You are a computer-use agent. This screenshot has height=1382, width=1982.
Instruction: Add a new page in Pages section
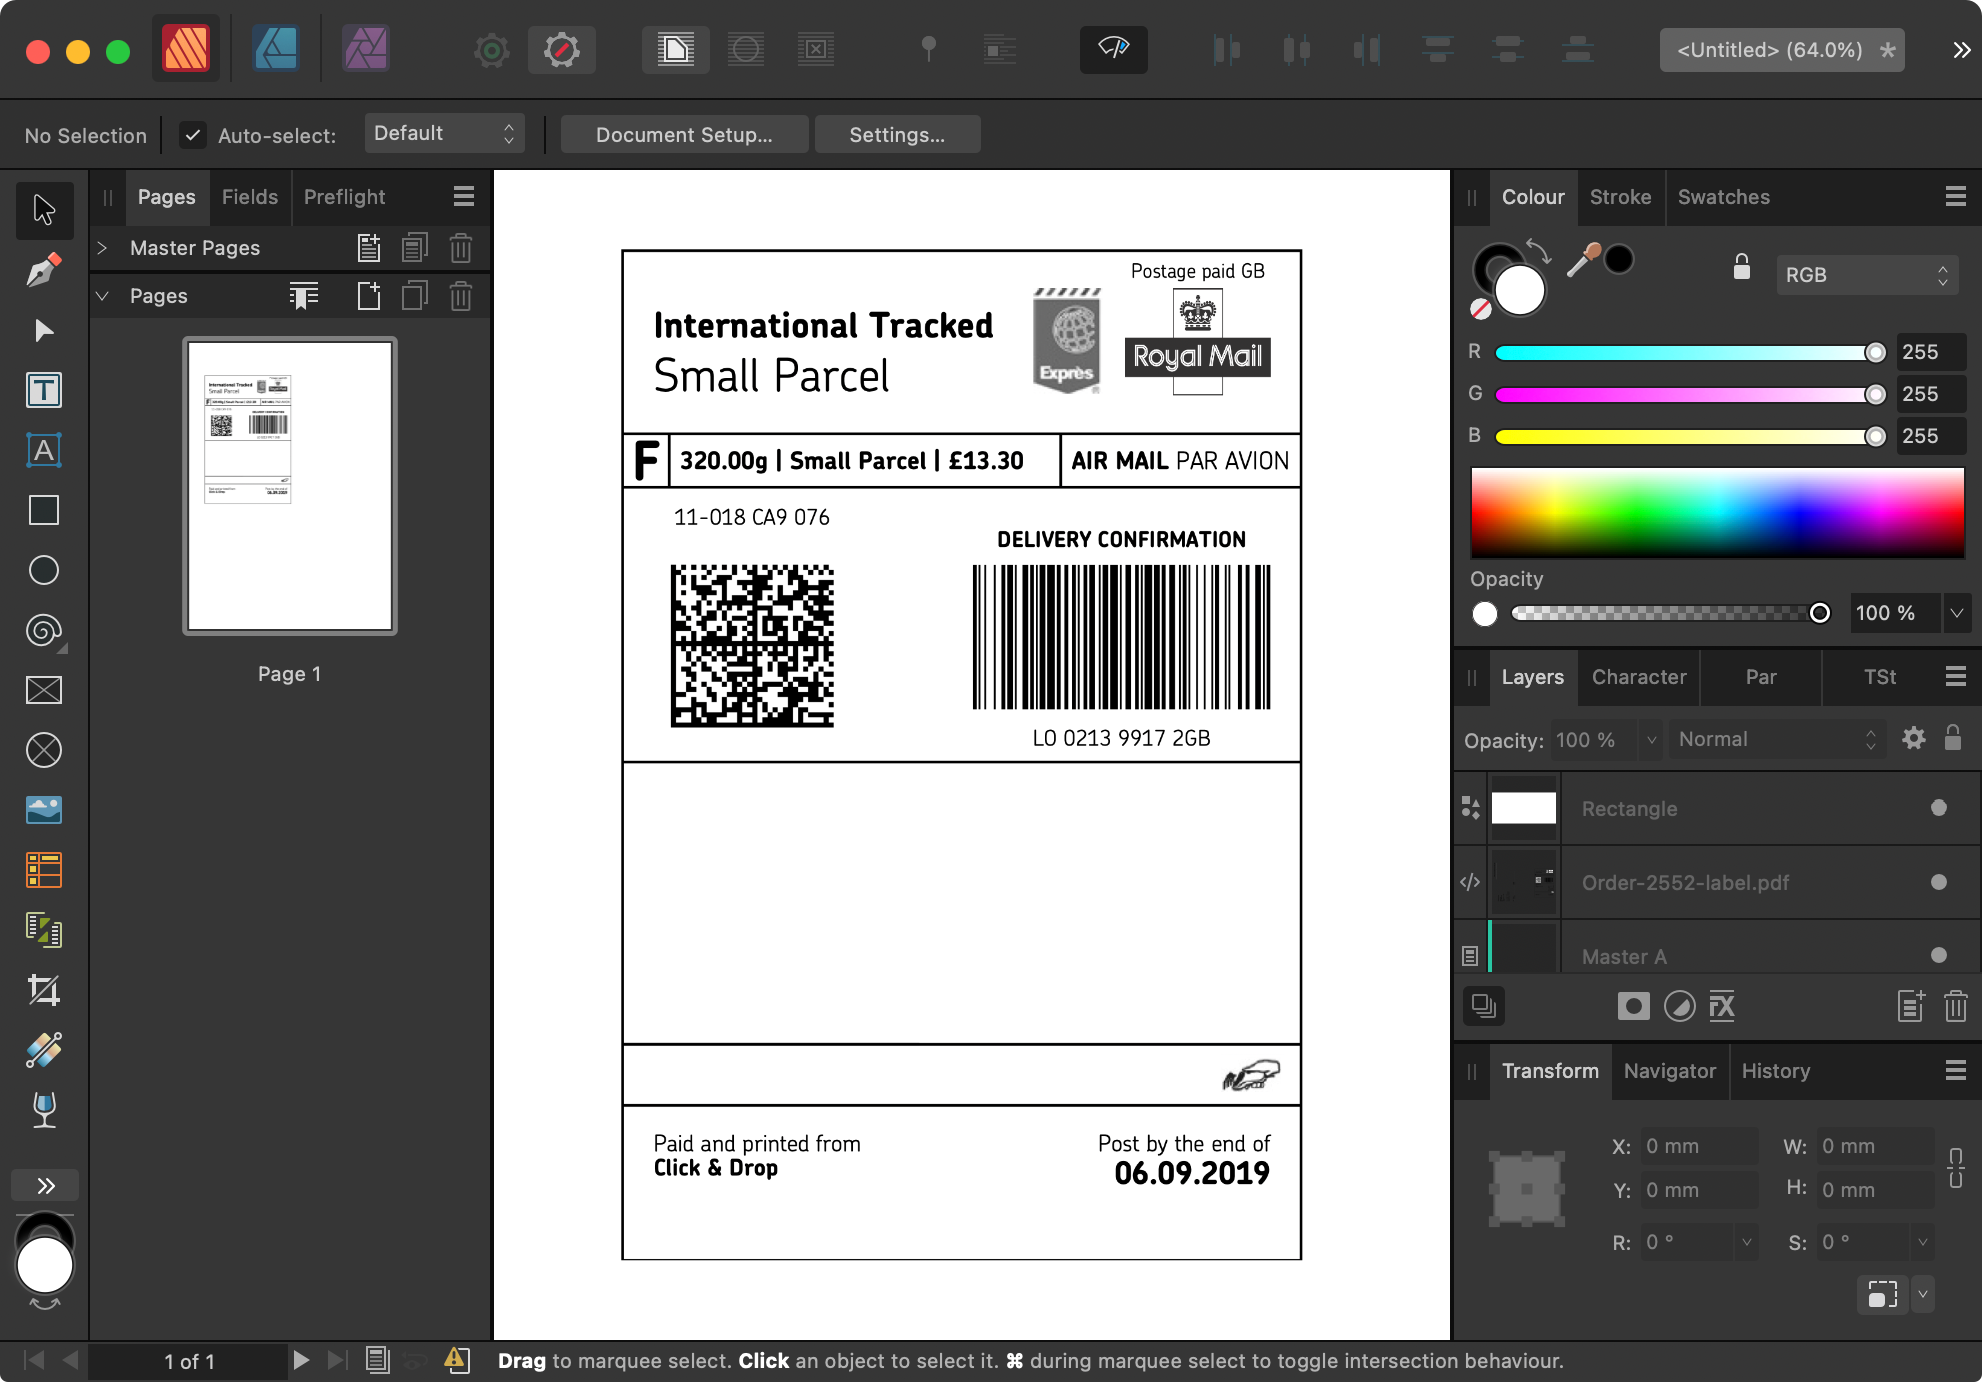(369, 296)
